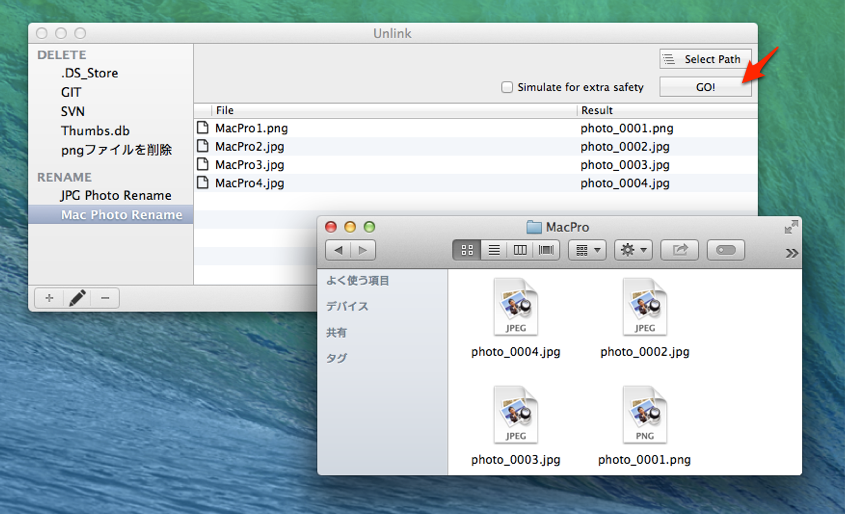Select the GIT delete rule
845x514 pixels.
[x=71, y=92]
